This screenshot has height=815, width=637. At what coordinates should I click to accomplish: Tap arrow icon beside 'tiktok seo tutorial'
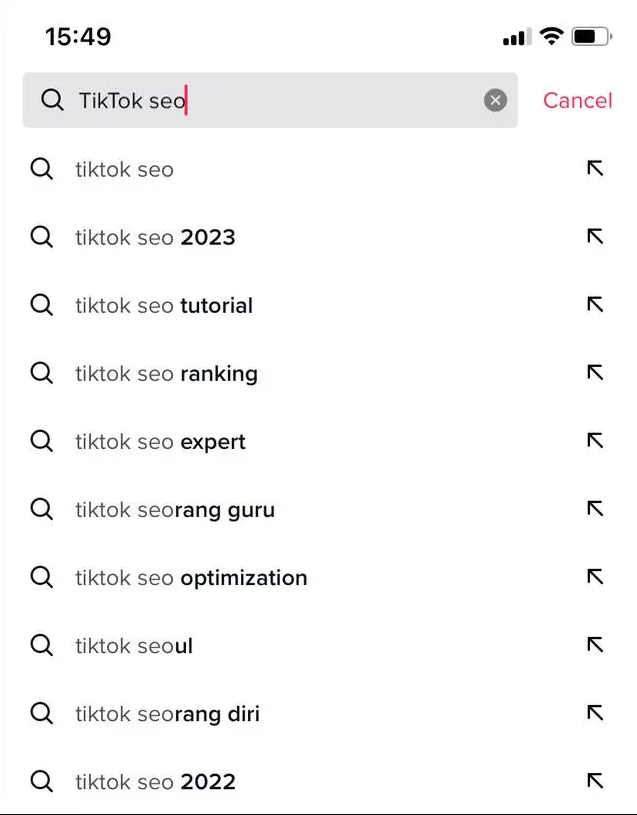595,305
